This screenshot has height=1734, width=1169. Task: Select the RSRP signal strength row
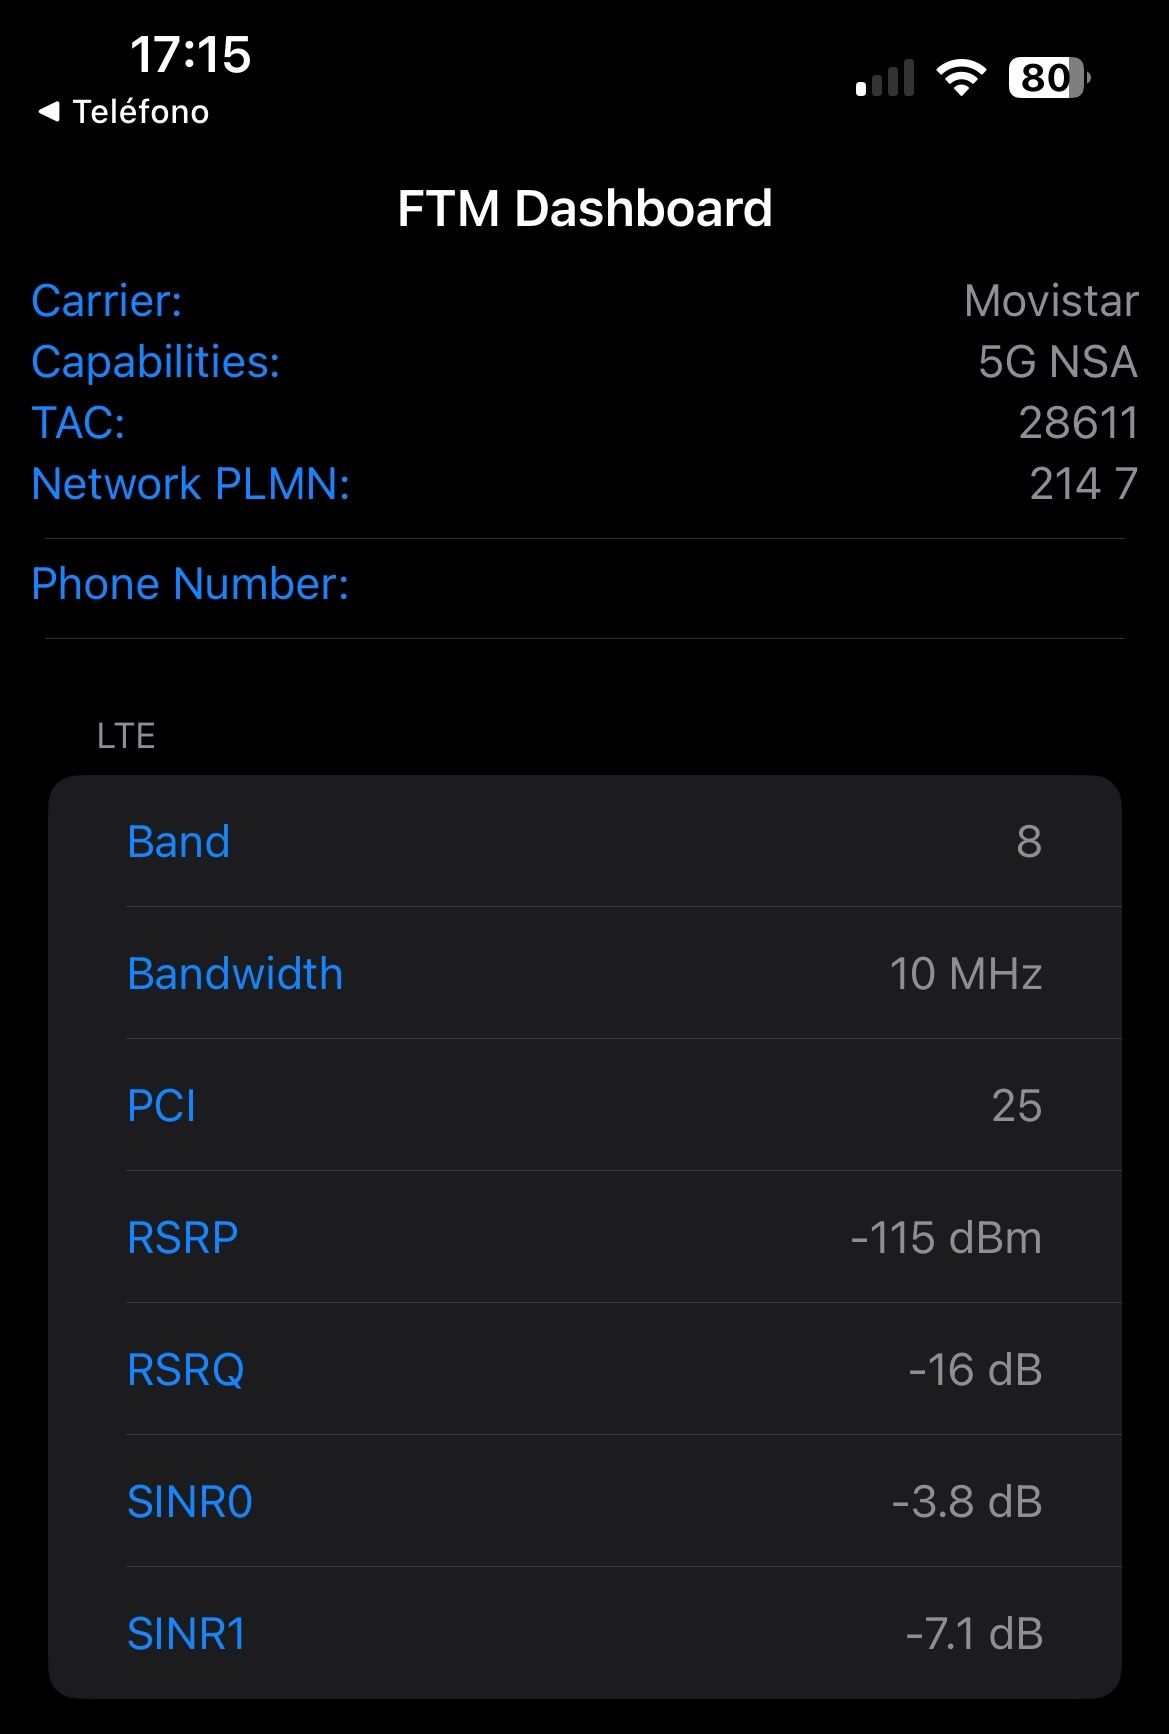584,1238
